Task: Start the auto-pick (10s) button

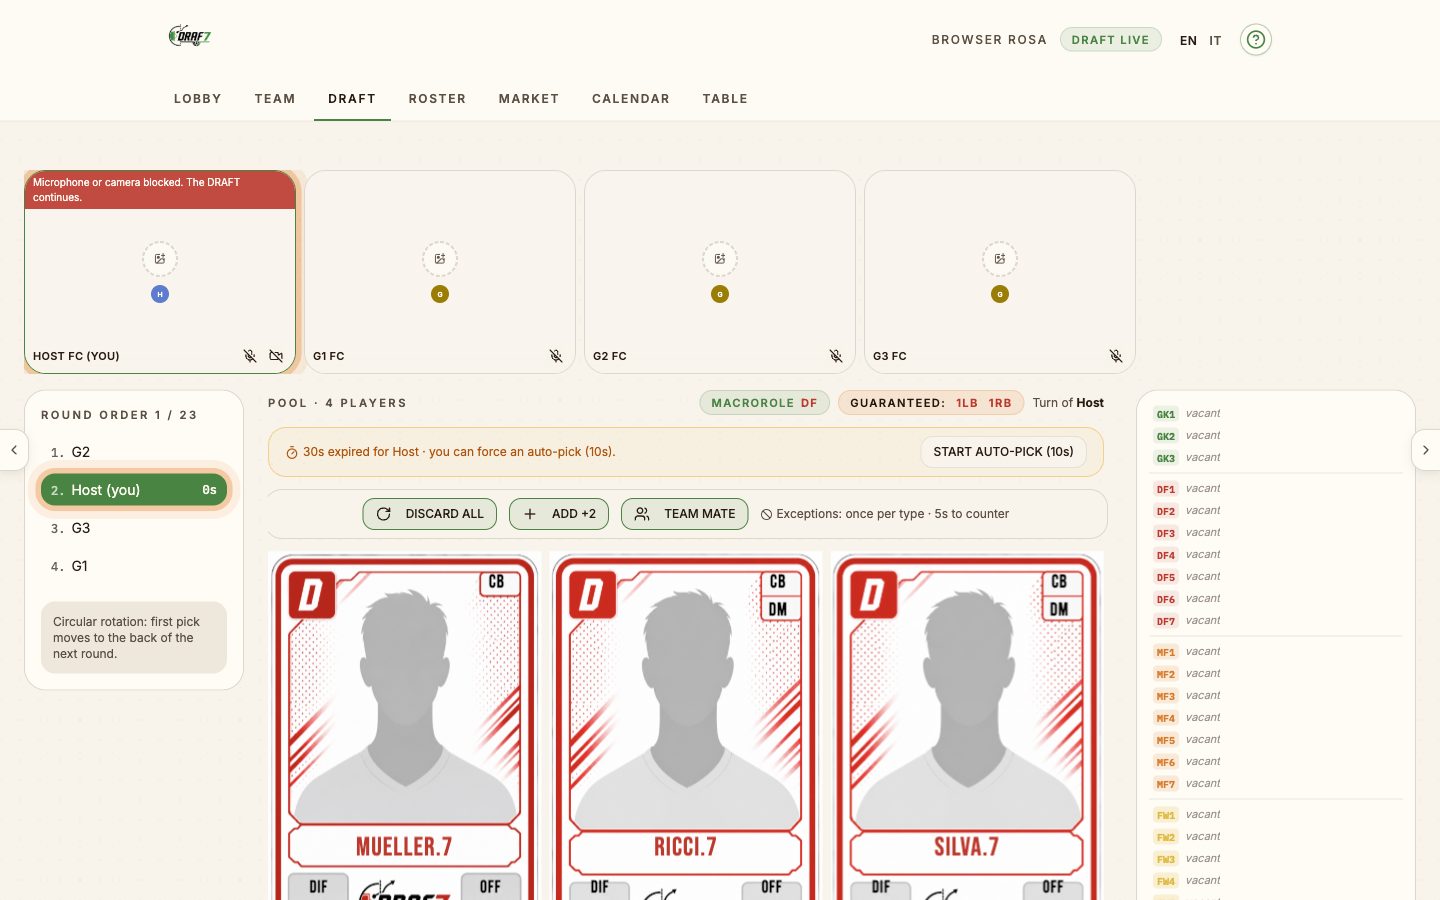Action: tap(1003, 452)
